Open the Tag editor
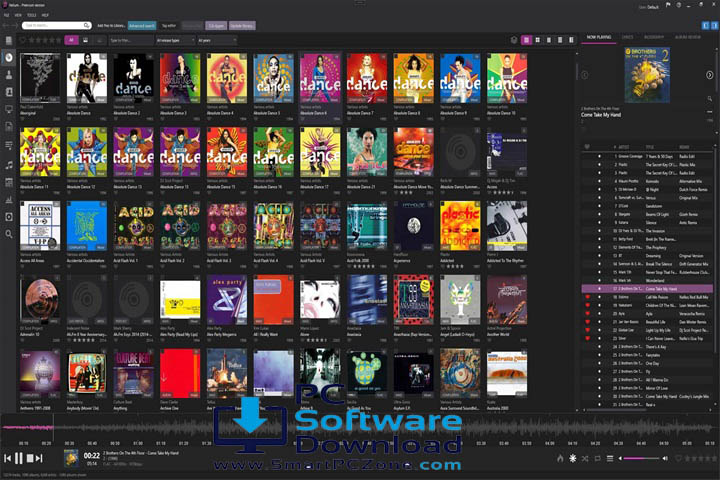Image resolution: width=720 pixels, height=480 pixels. 169,26
